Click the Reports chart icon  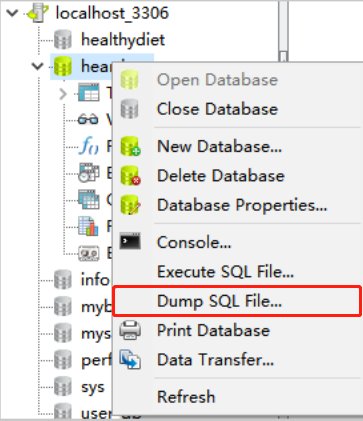(88, 226)
